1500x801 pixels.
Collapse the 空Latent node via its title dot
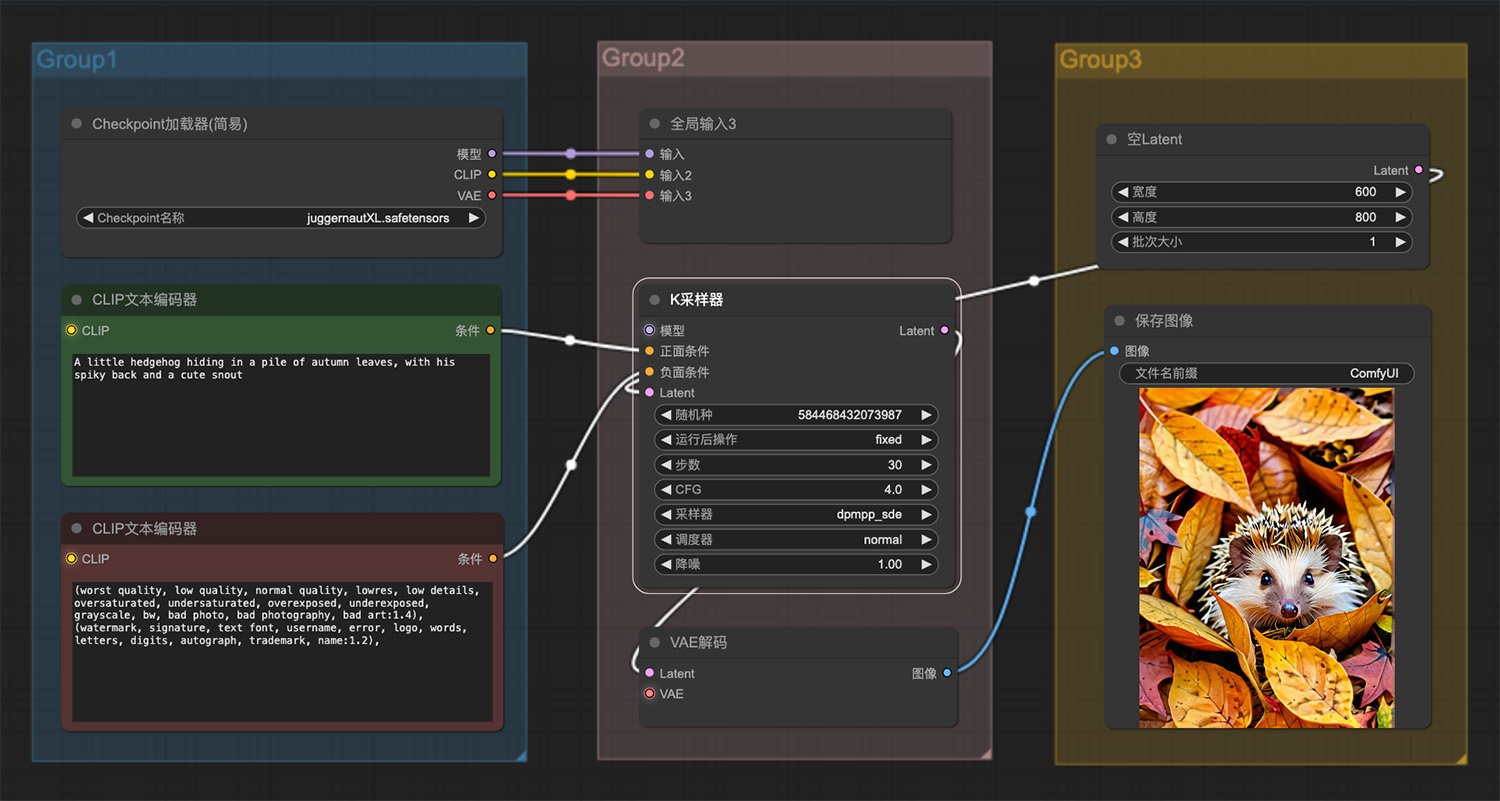pyautogui.click(x=1112, y=140)
